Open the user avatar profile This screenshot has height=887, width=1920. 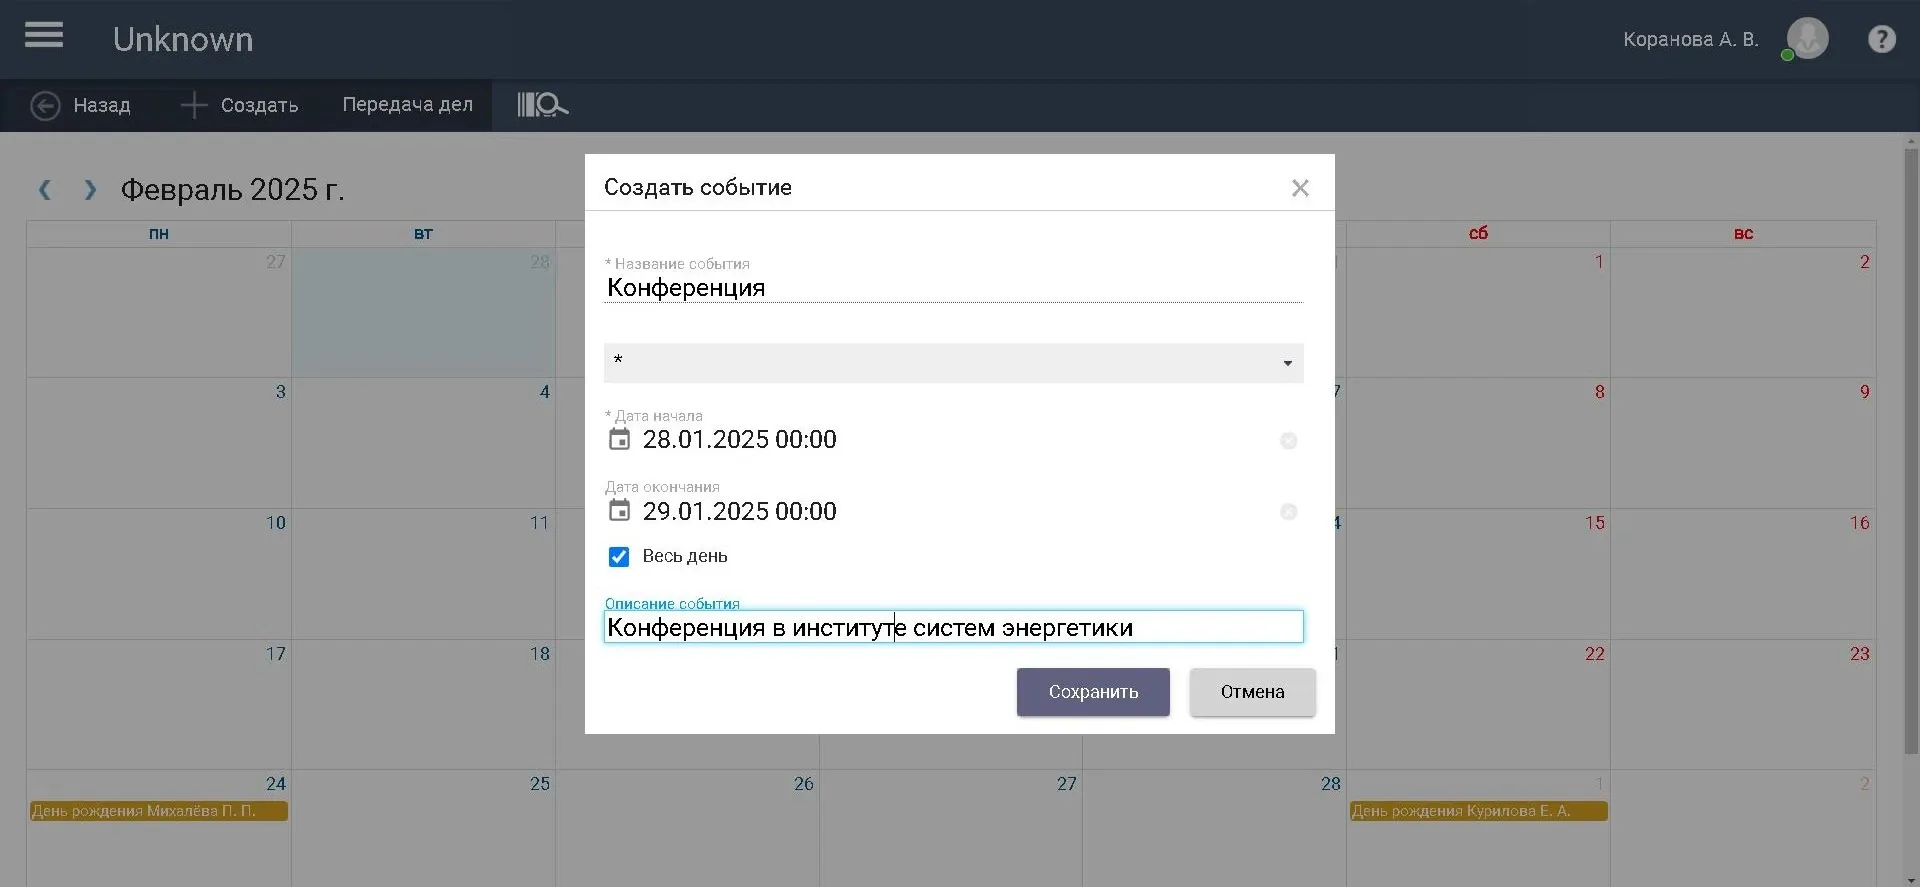coord(1807,39)
